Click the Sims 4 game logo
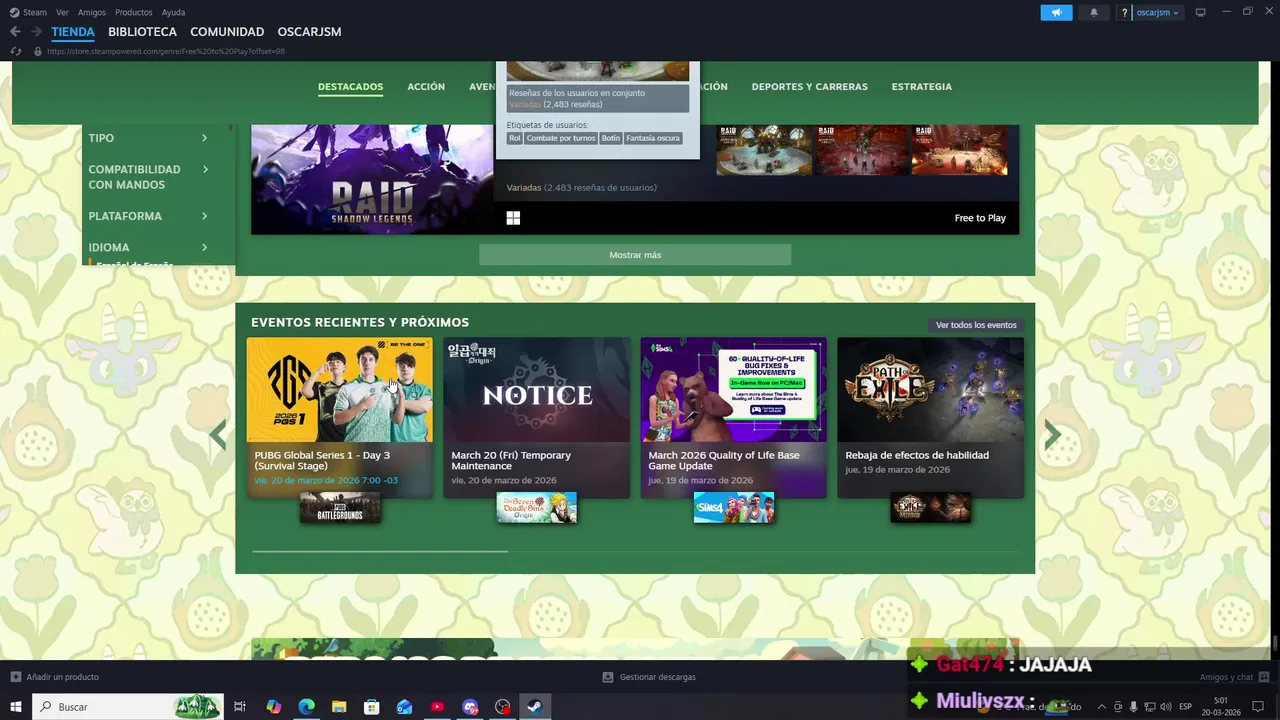Screen dimensions: 1280x720 pyautogui.click(x=734, y=508)
